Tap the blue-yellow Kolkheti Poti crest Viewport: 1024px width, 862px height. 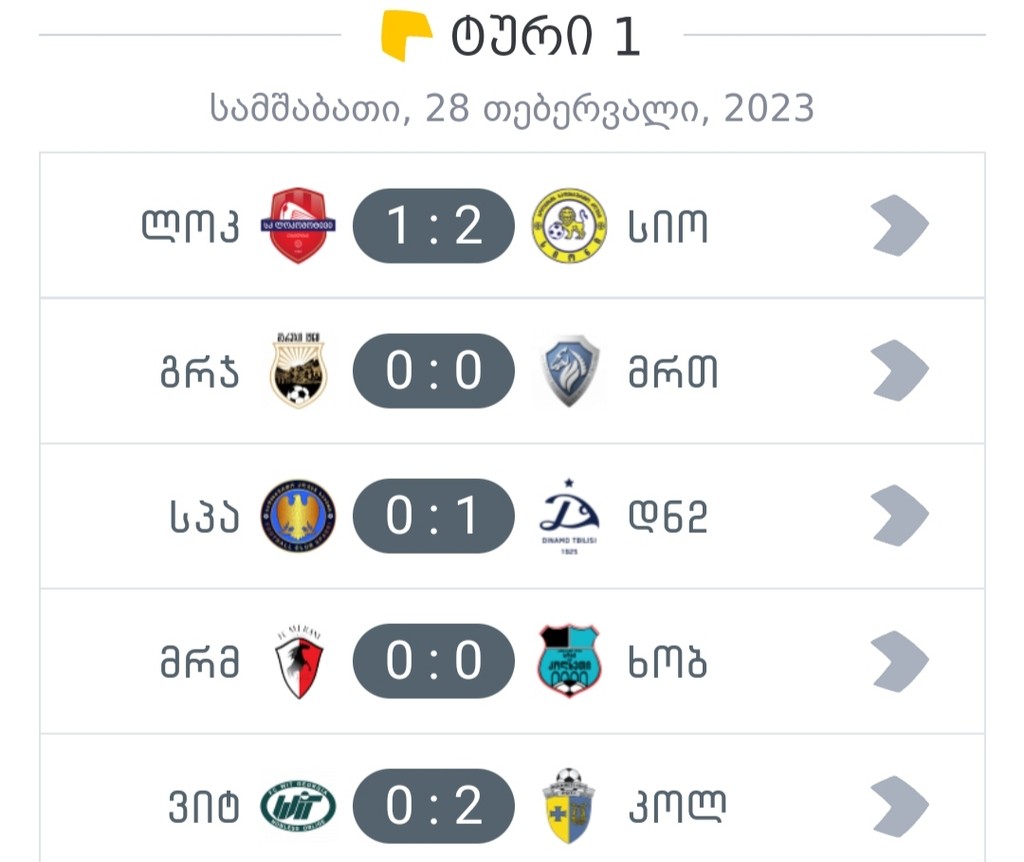569,805
